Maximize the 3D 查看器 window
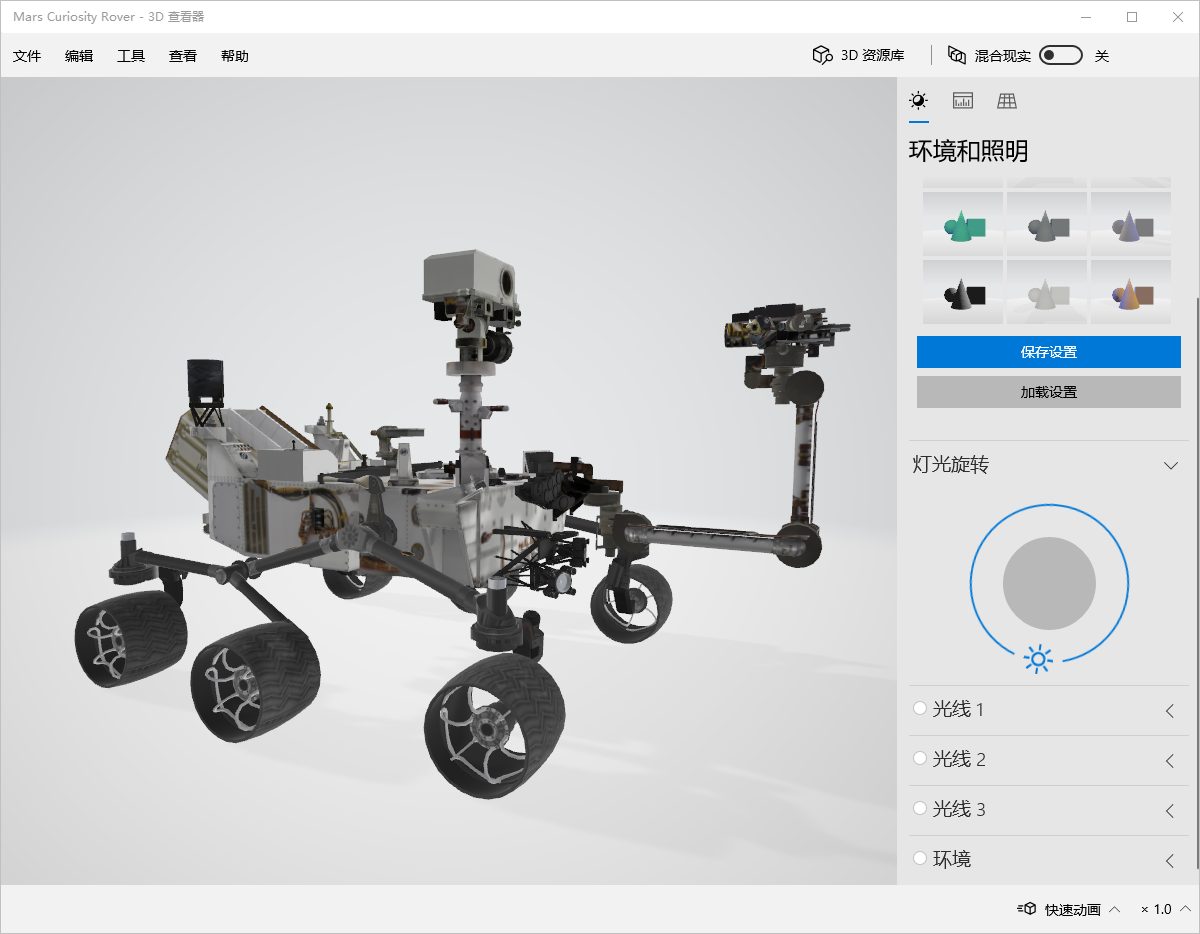This screenshot has height=934, width=1200. pos(1132,17)
